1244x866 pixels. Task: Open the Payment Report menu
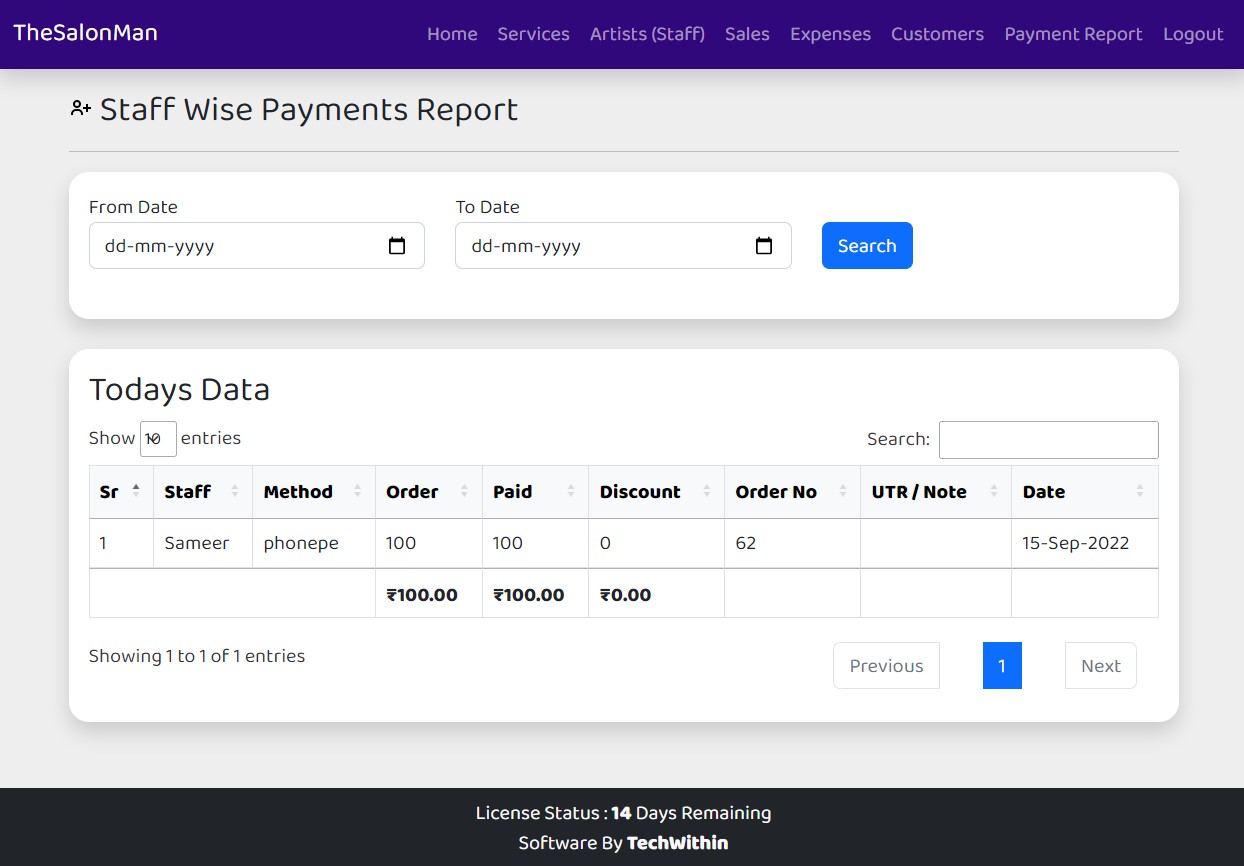click(x=1073, y=34)
